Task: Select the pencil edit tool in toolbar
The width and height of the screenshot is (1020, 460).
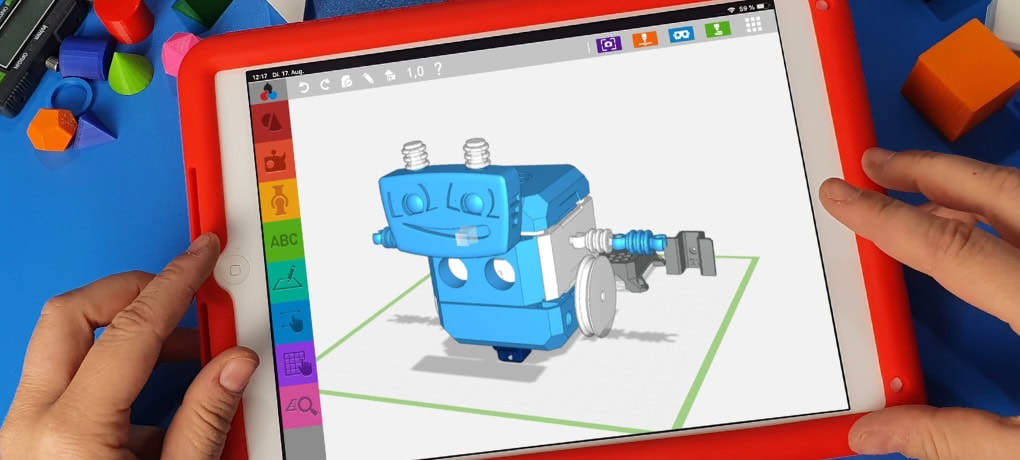Action: click(368, 78)
